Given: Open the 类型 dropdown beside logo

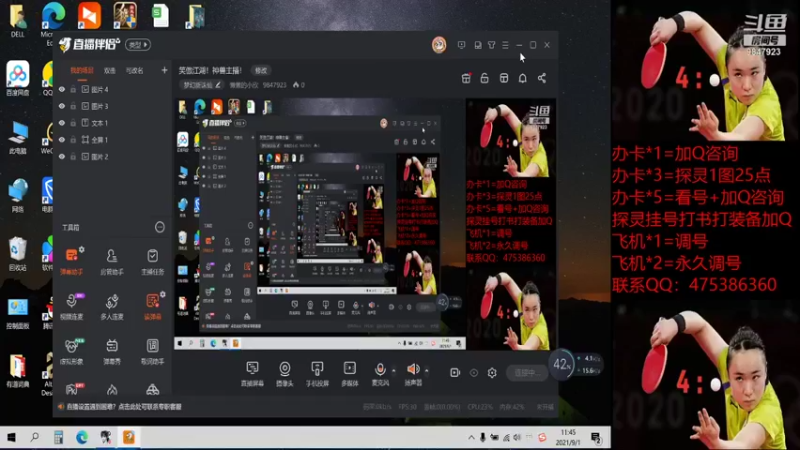Looking at the screenshot, I should (x=138, y=45).
